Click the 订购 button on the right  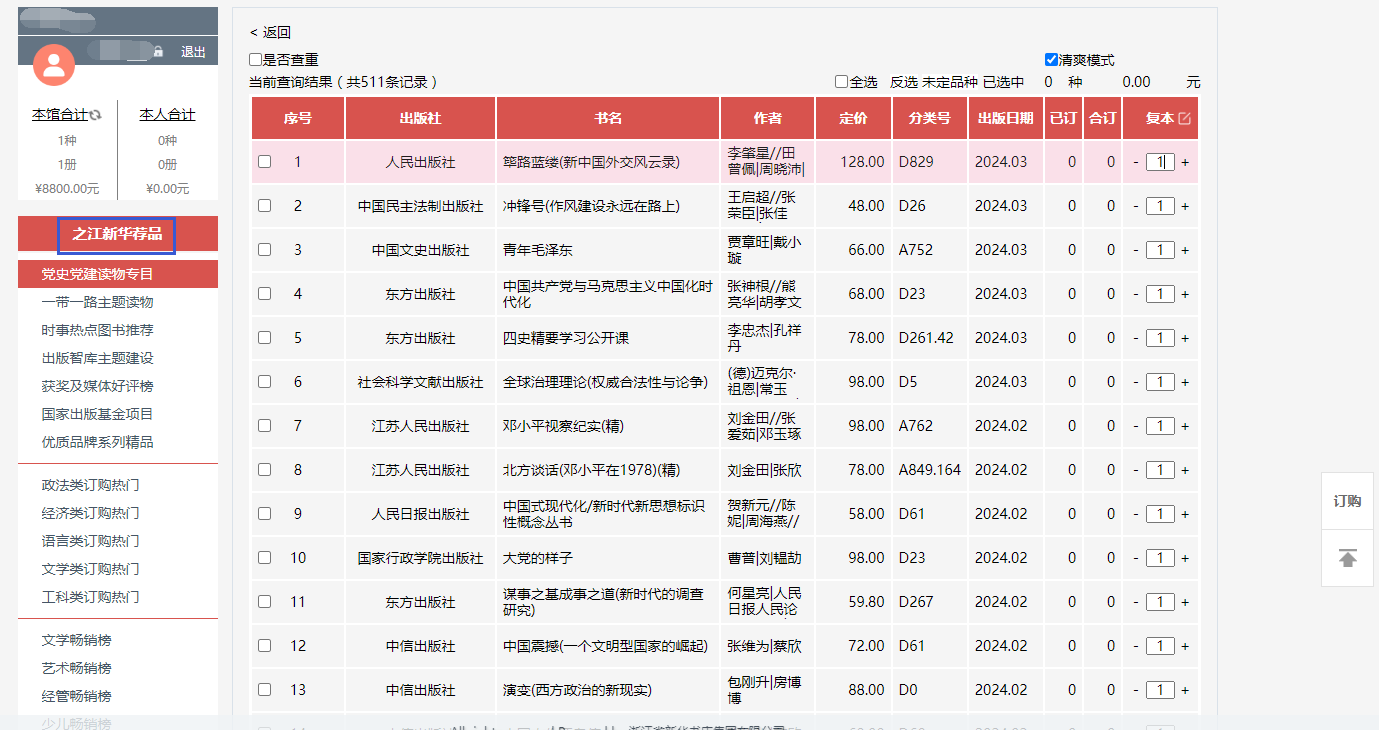click(x=1347, y=501)
